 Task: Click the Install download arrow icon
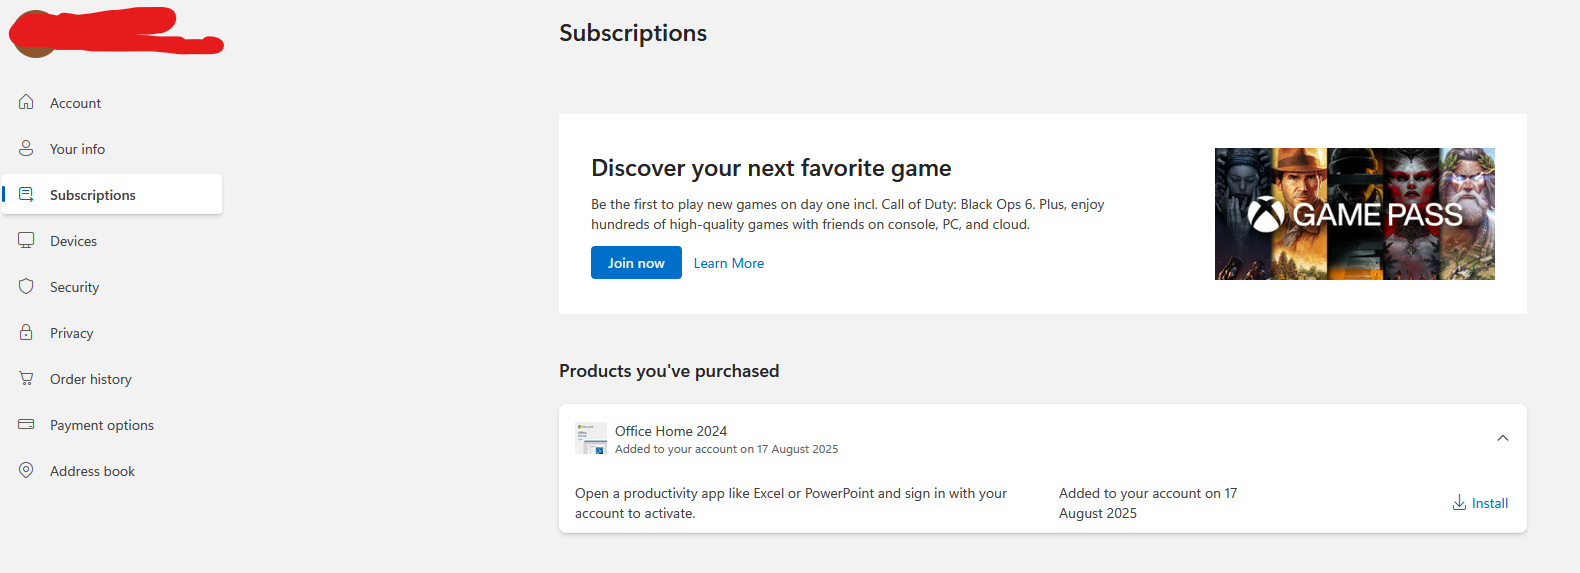coord(1459,503)
